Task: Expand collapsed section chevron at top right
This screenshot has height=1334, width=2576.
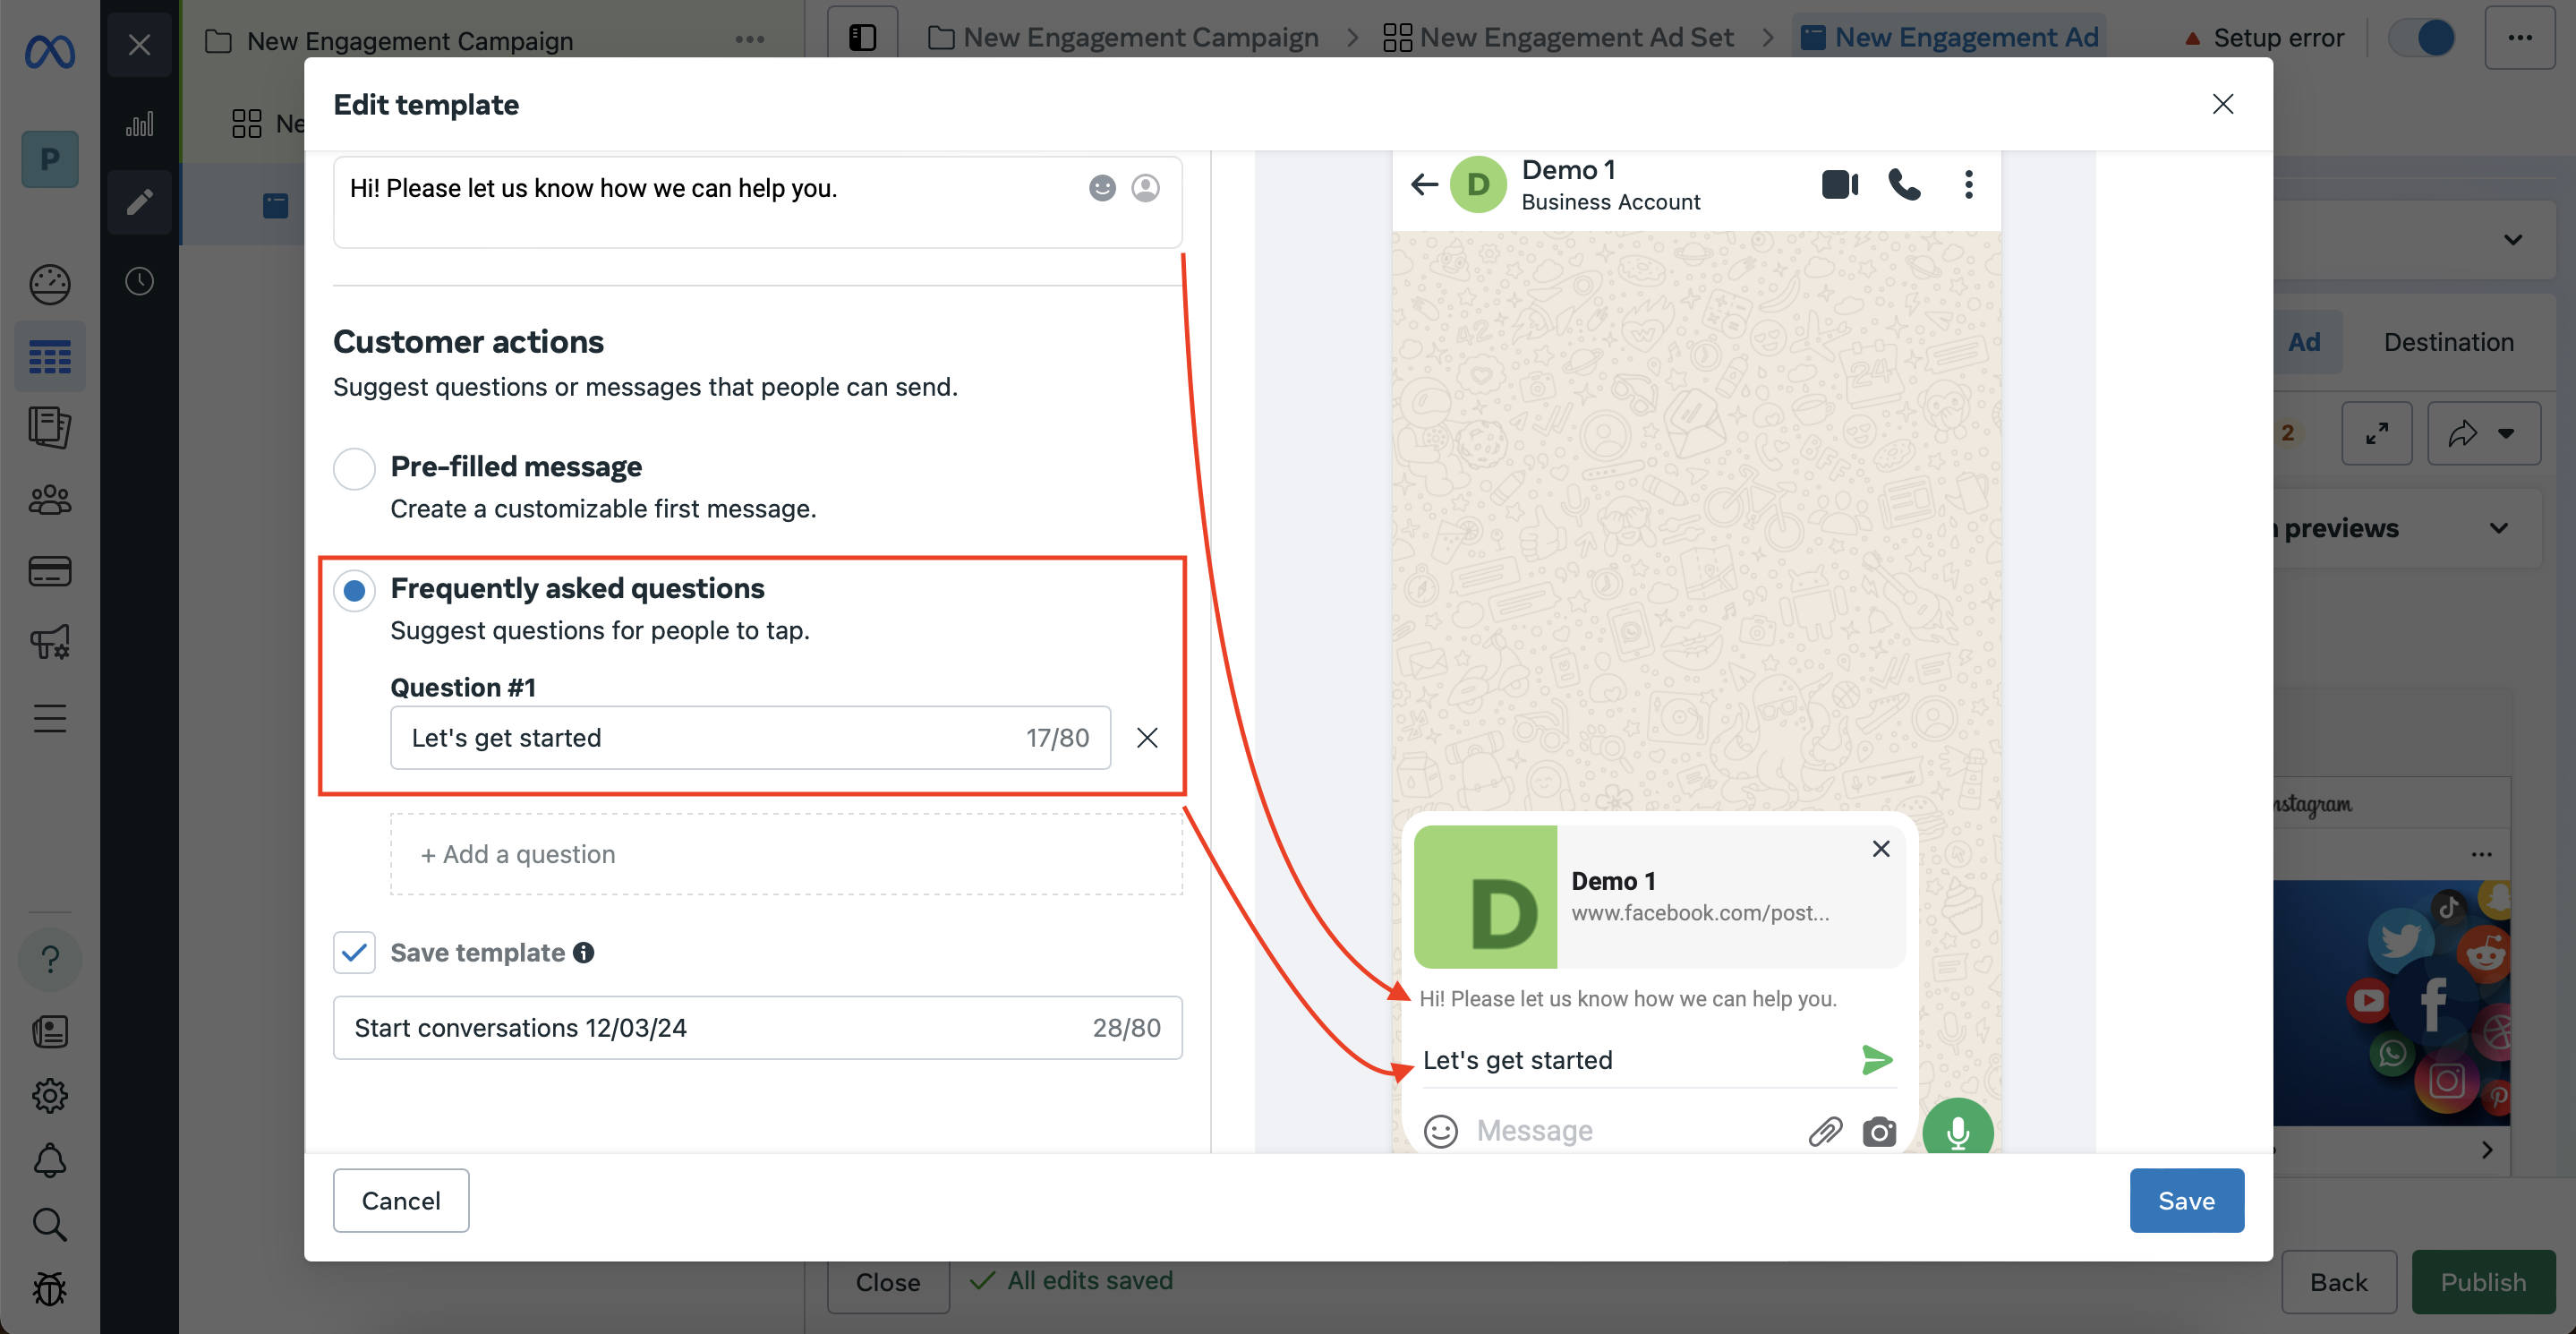Action: pos(2512,239)
